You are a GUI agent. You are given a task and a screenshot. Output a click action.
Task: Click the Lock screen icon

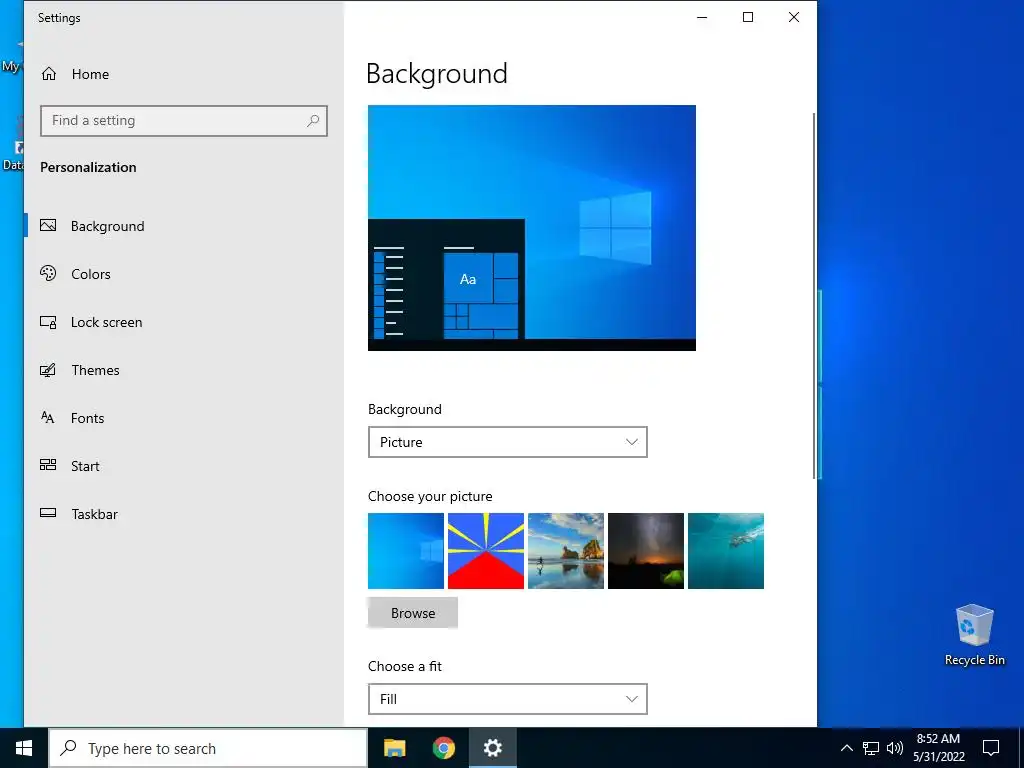48,322
